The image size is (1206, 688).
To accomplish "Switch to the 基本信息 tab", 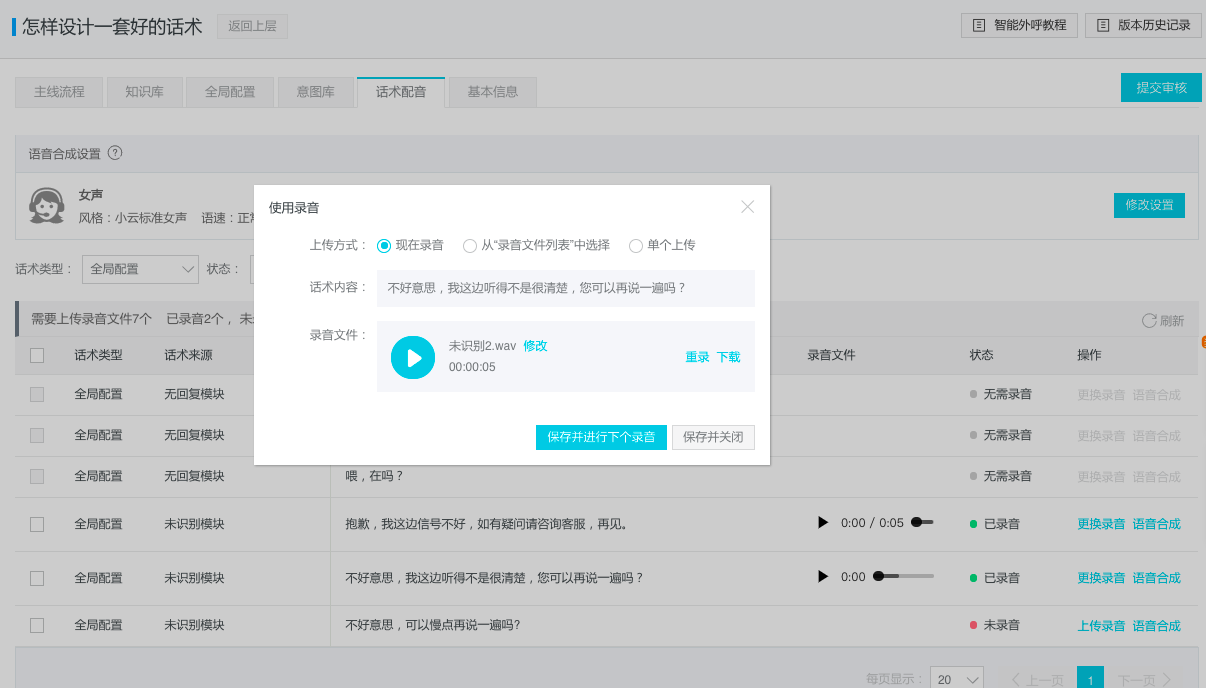I will [x=493, y=92].
